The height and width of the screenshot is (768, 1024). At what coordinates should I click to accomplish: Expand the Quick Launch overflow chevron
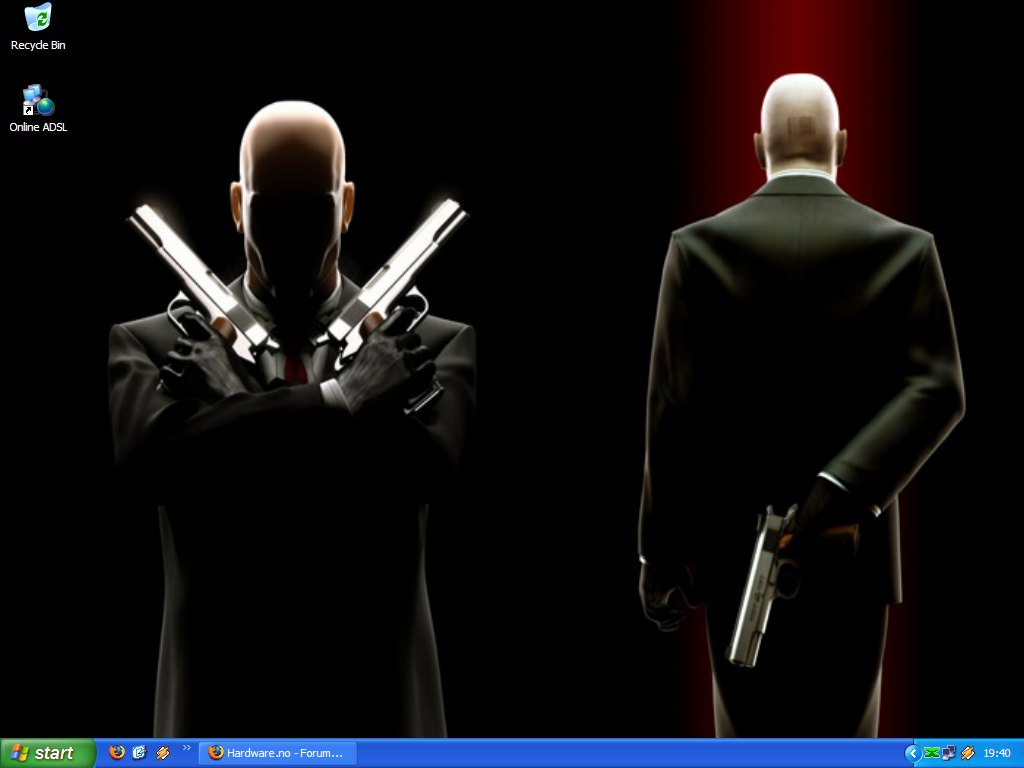pos(187,748)
